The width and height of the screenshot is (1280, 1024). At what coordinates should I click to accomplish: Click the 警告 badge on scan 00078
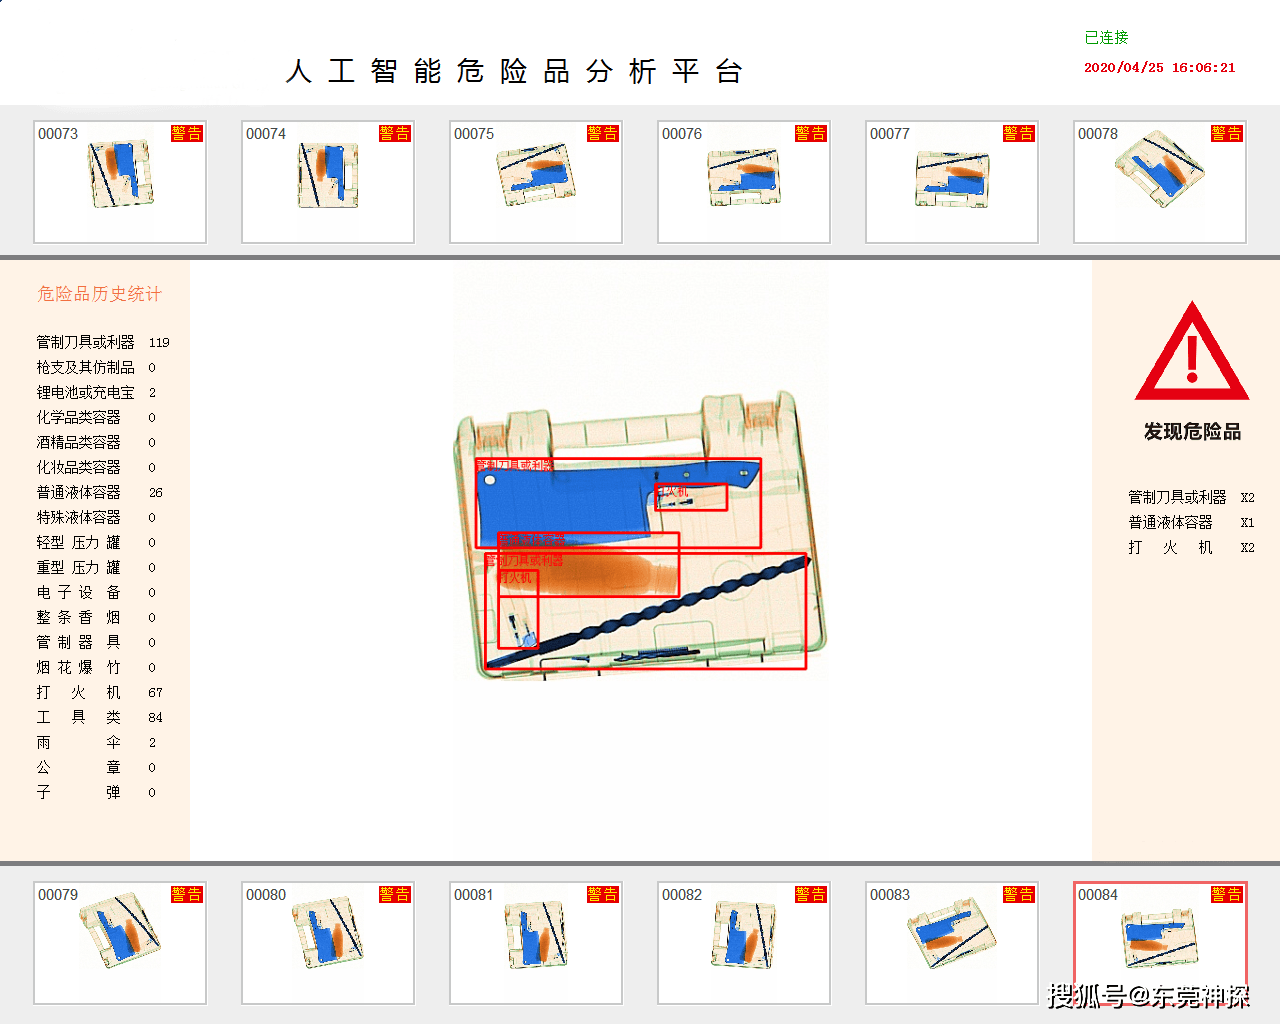pyautogui.click(x=1227, y=133)
